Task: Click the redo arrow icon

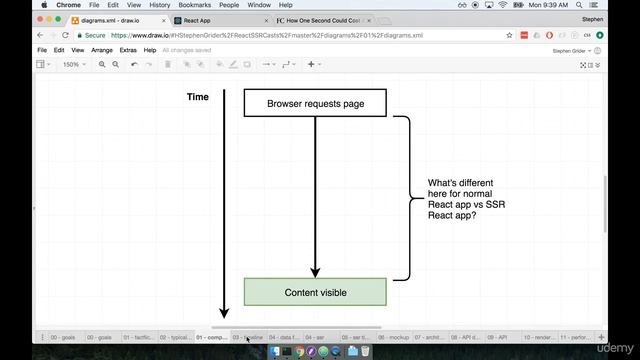Action: [149, 64]
